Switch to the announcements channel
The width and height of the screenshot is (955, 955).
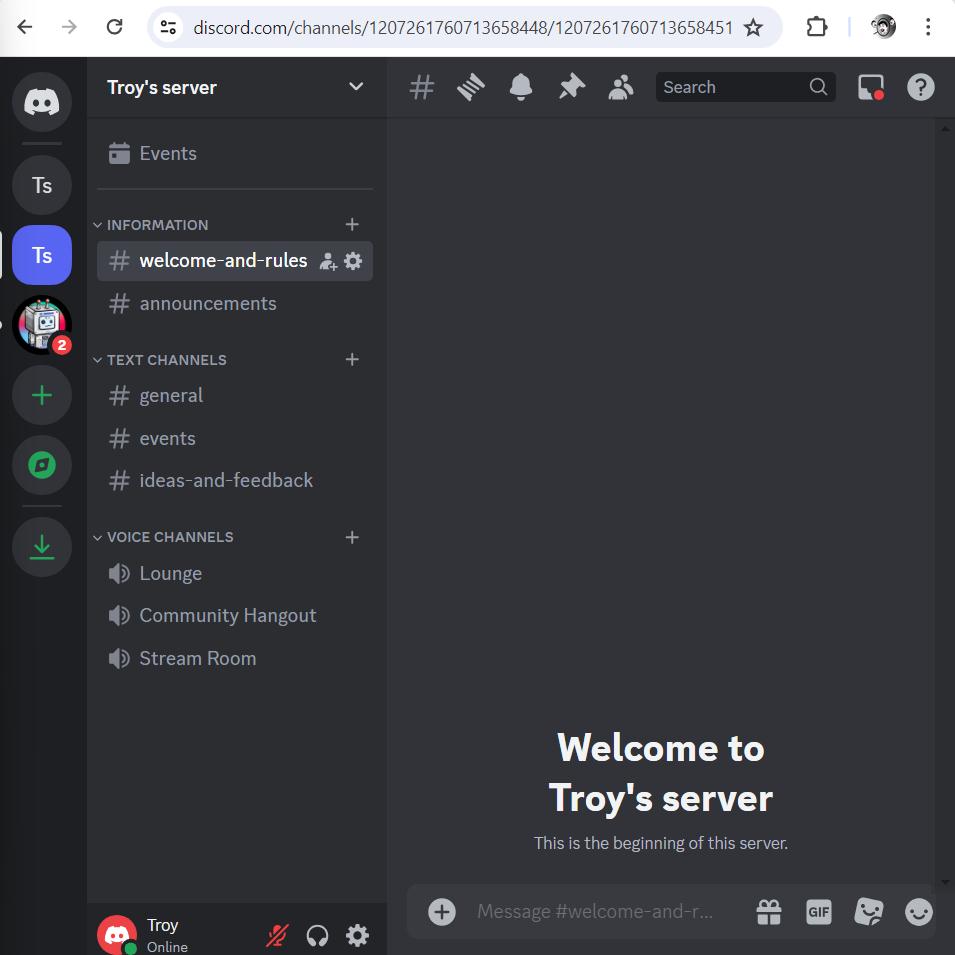pos(208,303)
